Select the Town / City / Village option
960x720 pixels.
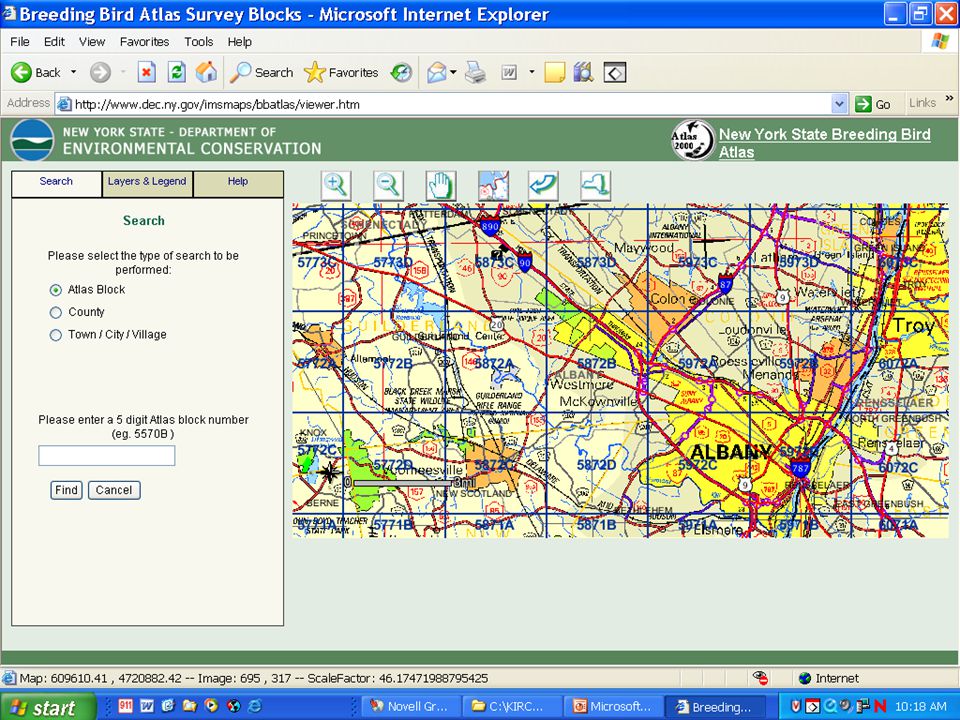(x=56, y=335)
